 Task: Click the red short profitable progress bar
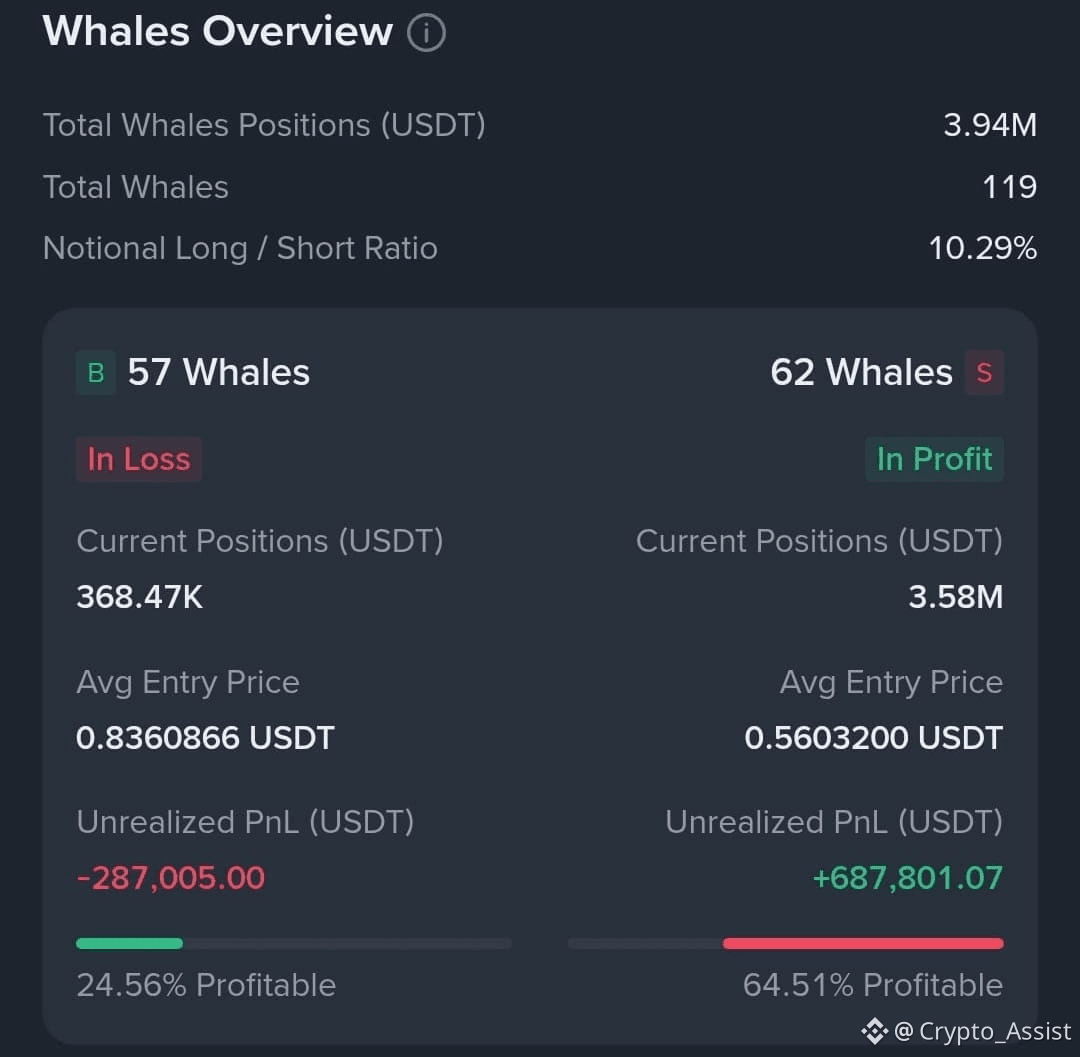(786, 943)
